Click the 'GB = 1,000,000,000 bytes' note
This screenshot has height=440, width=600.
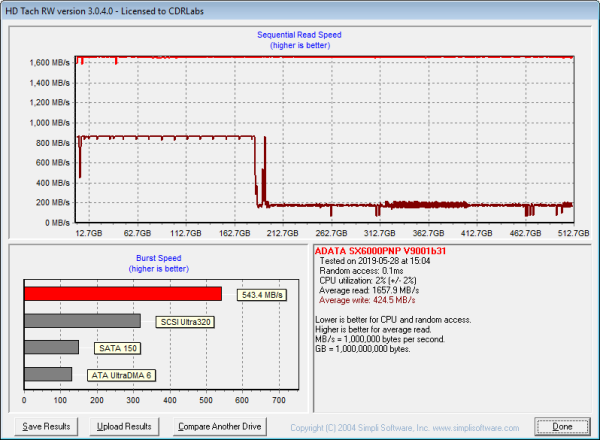(362, 349)
